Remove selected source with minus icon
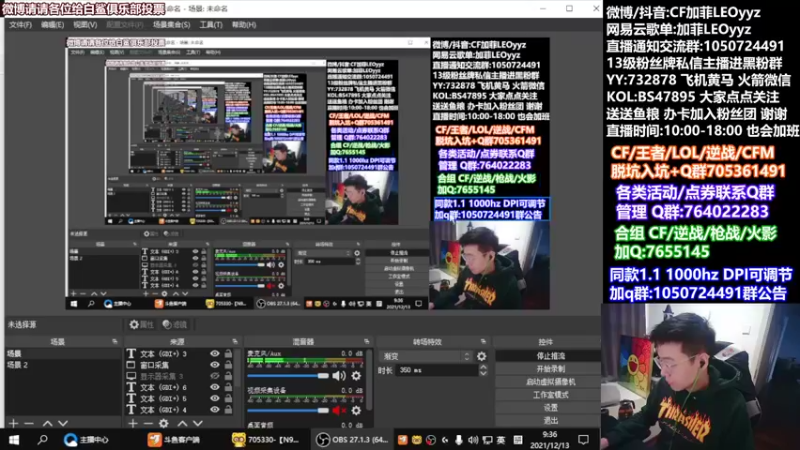This screenshot has height=450, width=800. (x=148, y=423)
